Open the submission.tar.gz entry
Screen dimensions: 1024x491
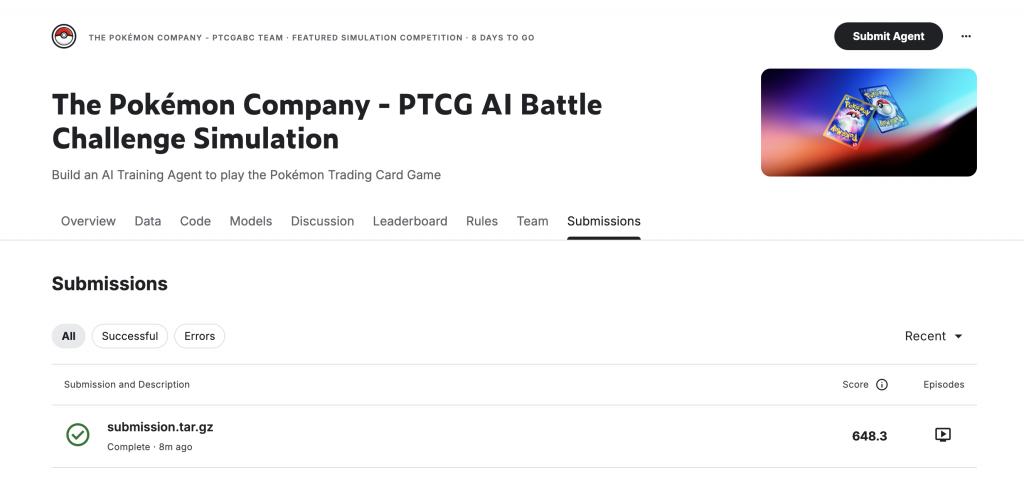pyautogui.click(x=160, y=428)
